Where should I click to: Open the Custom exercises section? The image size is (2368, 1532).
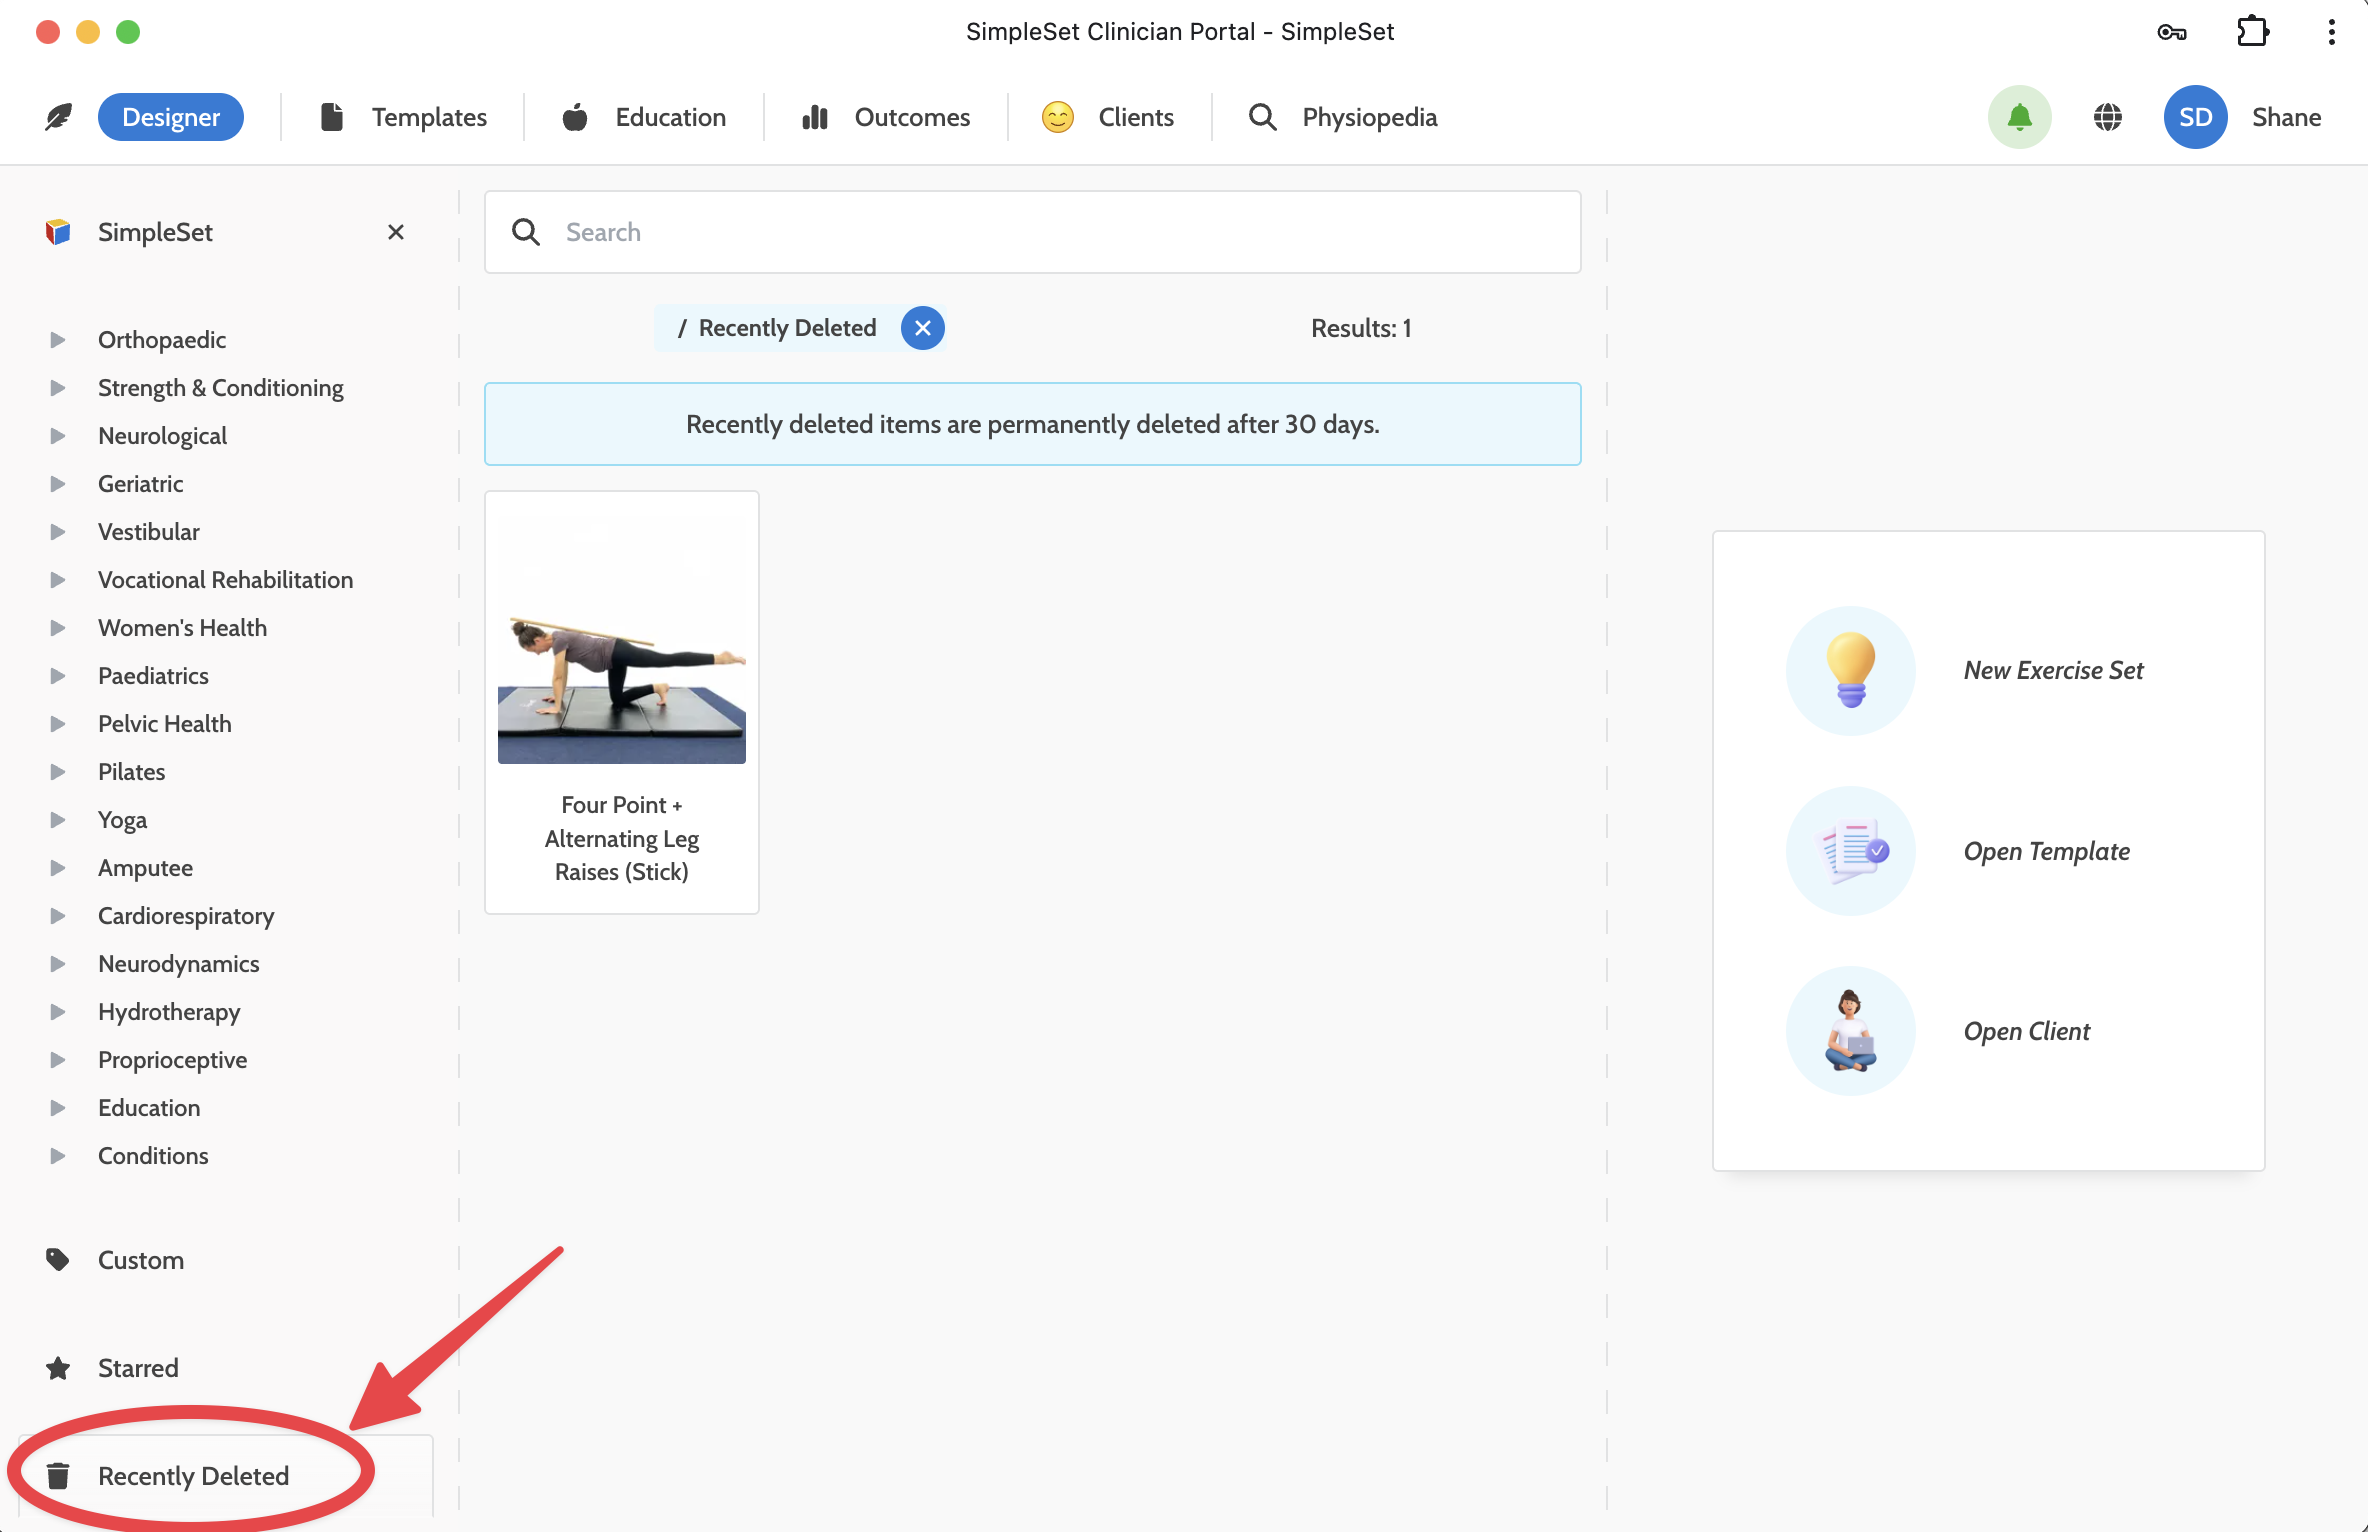click(x=140, y=1259)
